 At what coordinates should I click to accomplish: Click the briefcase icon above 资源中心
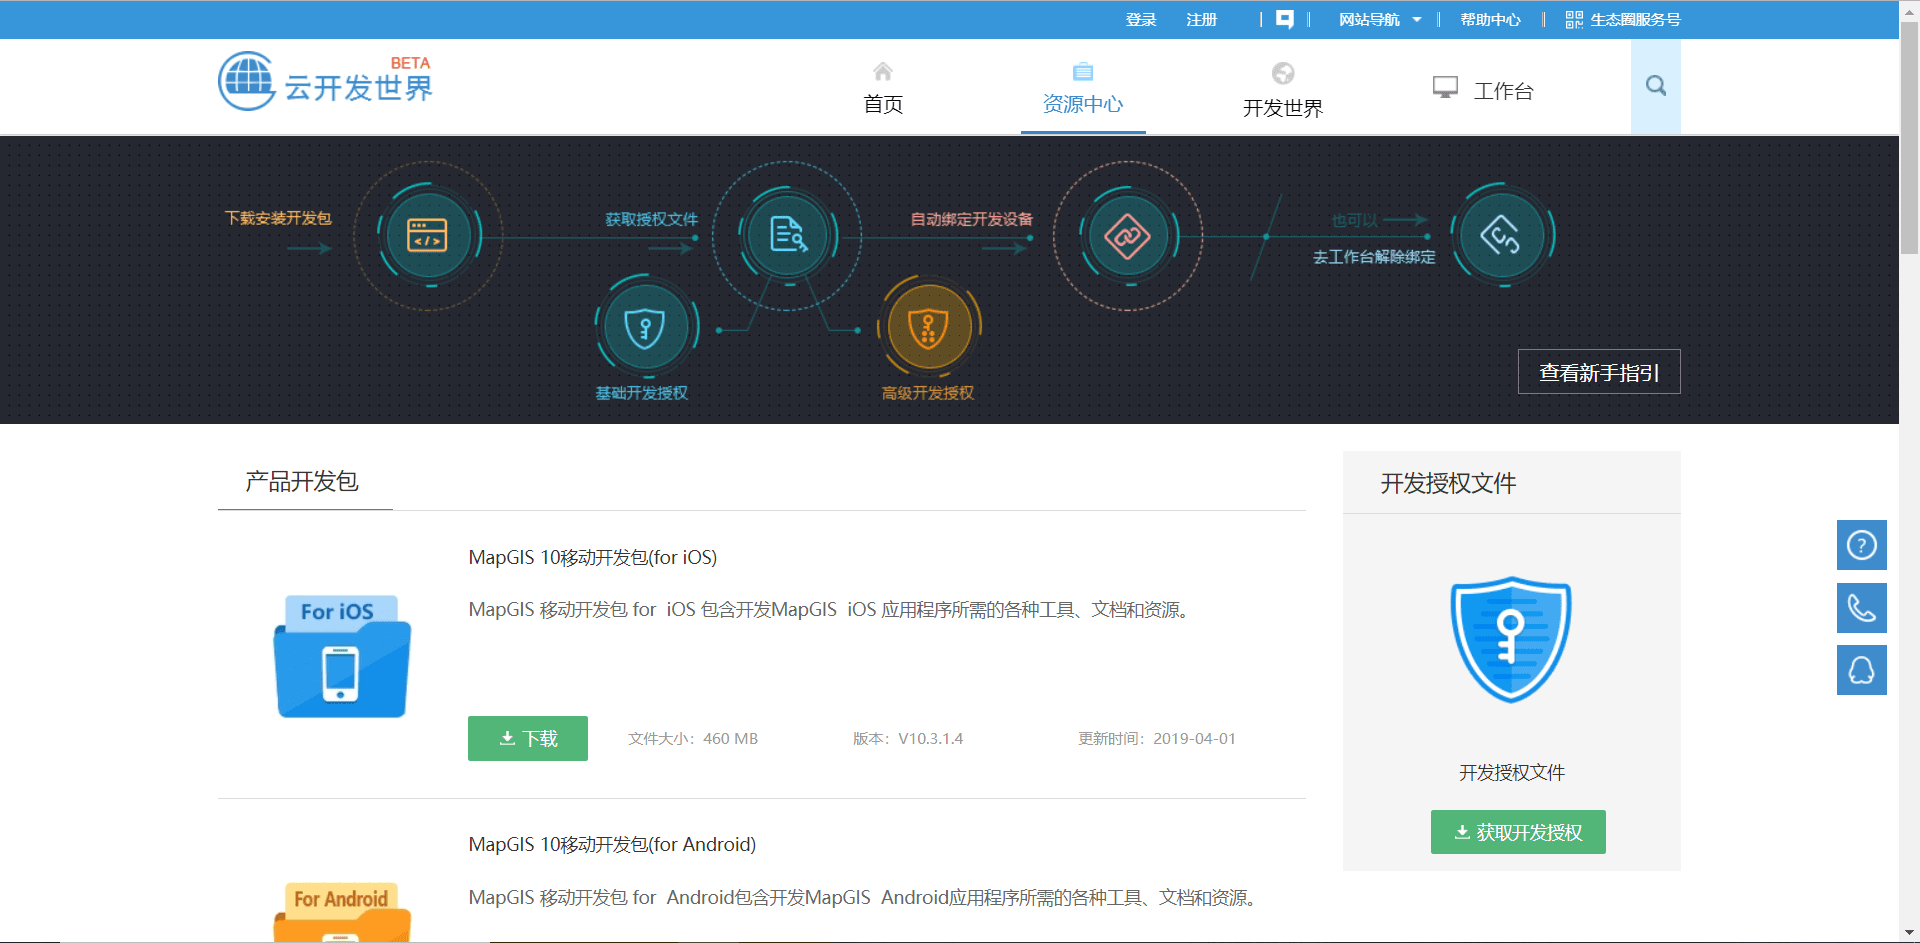(x=1083, y=71)
